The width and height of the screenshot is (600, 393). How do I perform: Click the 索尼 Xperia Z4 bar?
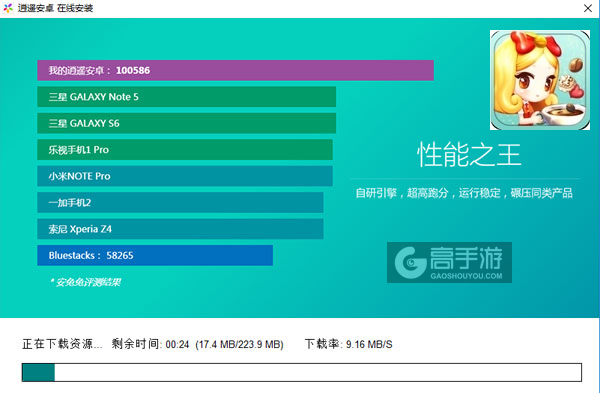pos(180,229)
